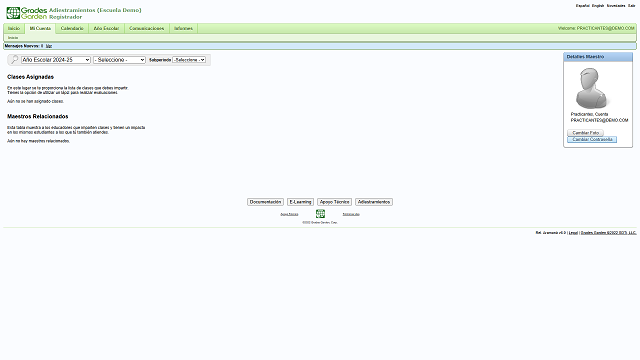Click the Grades Garden logo in header

pyautogui.click(x=27, y=13)
